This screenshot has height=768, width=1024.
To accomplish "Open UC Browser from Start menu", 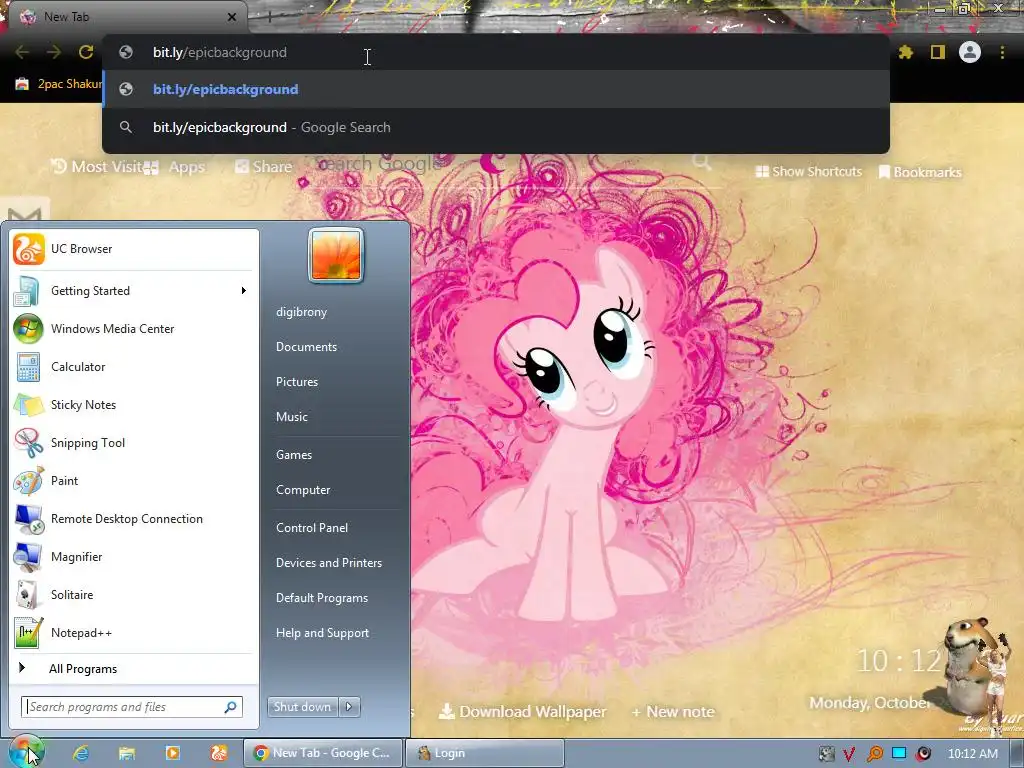I will [x=133, y=249].
